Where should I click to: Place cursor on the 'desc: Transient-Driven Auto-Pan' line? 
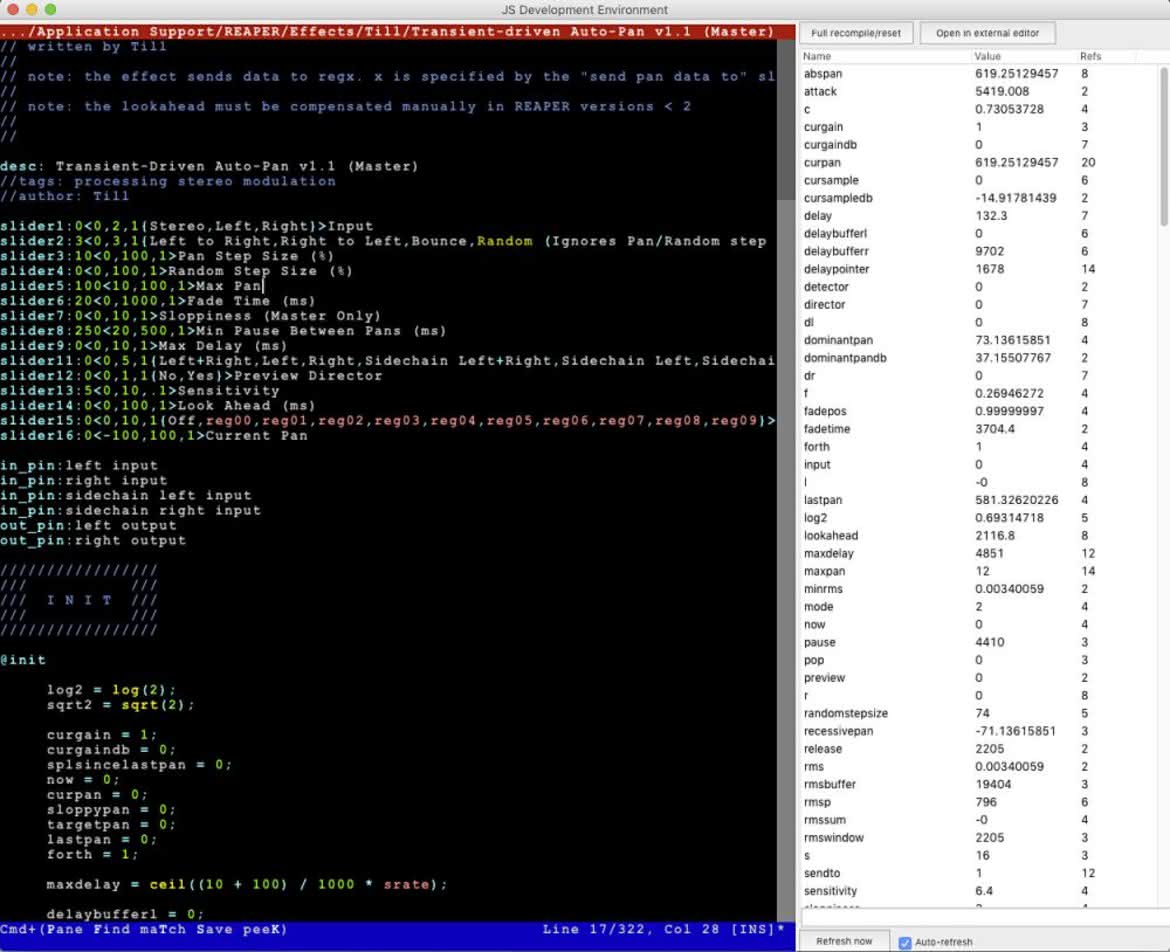click(209, 166)
